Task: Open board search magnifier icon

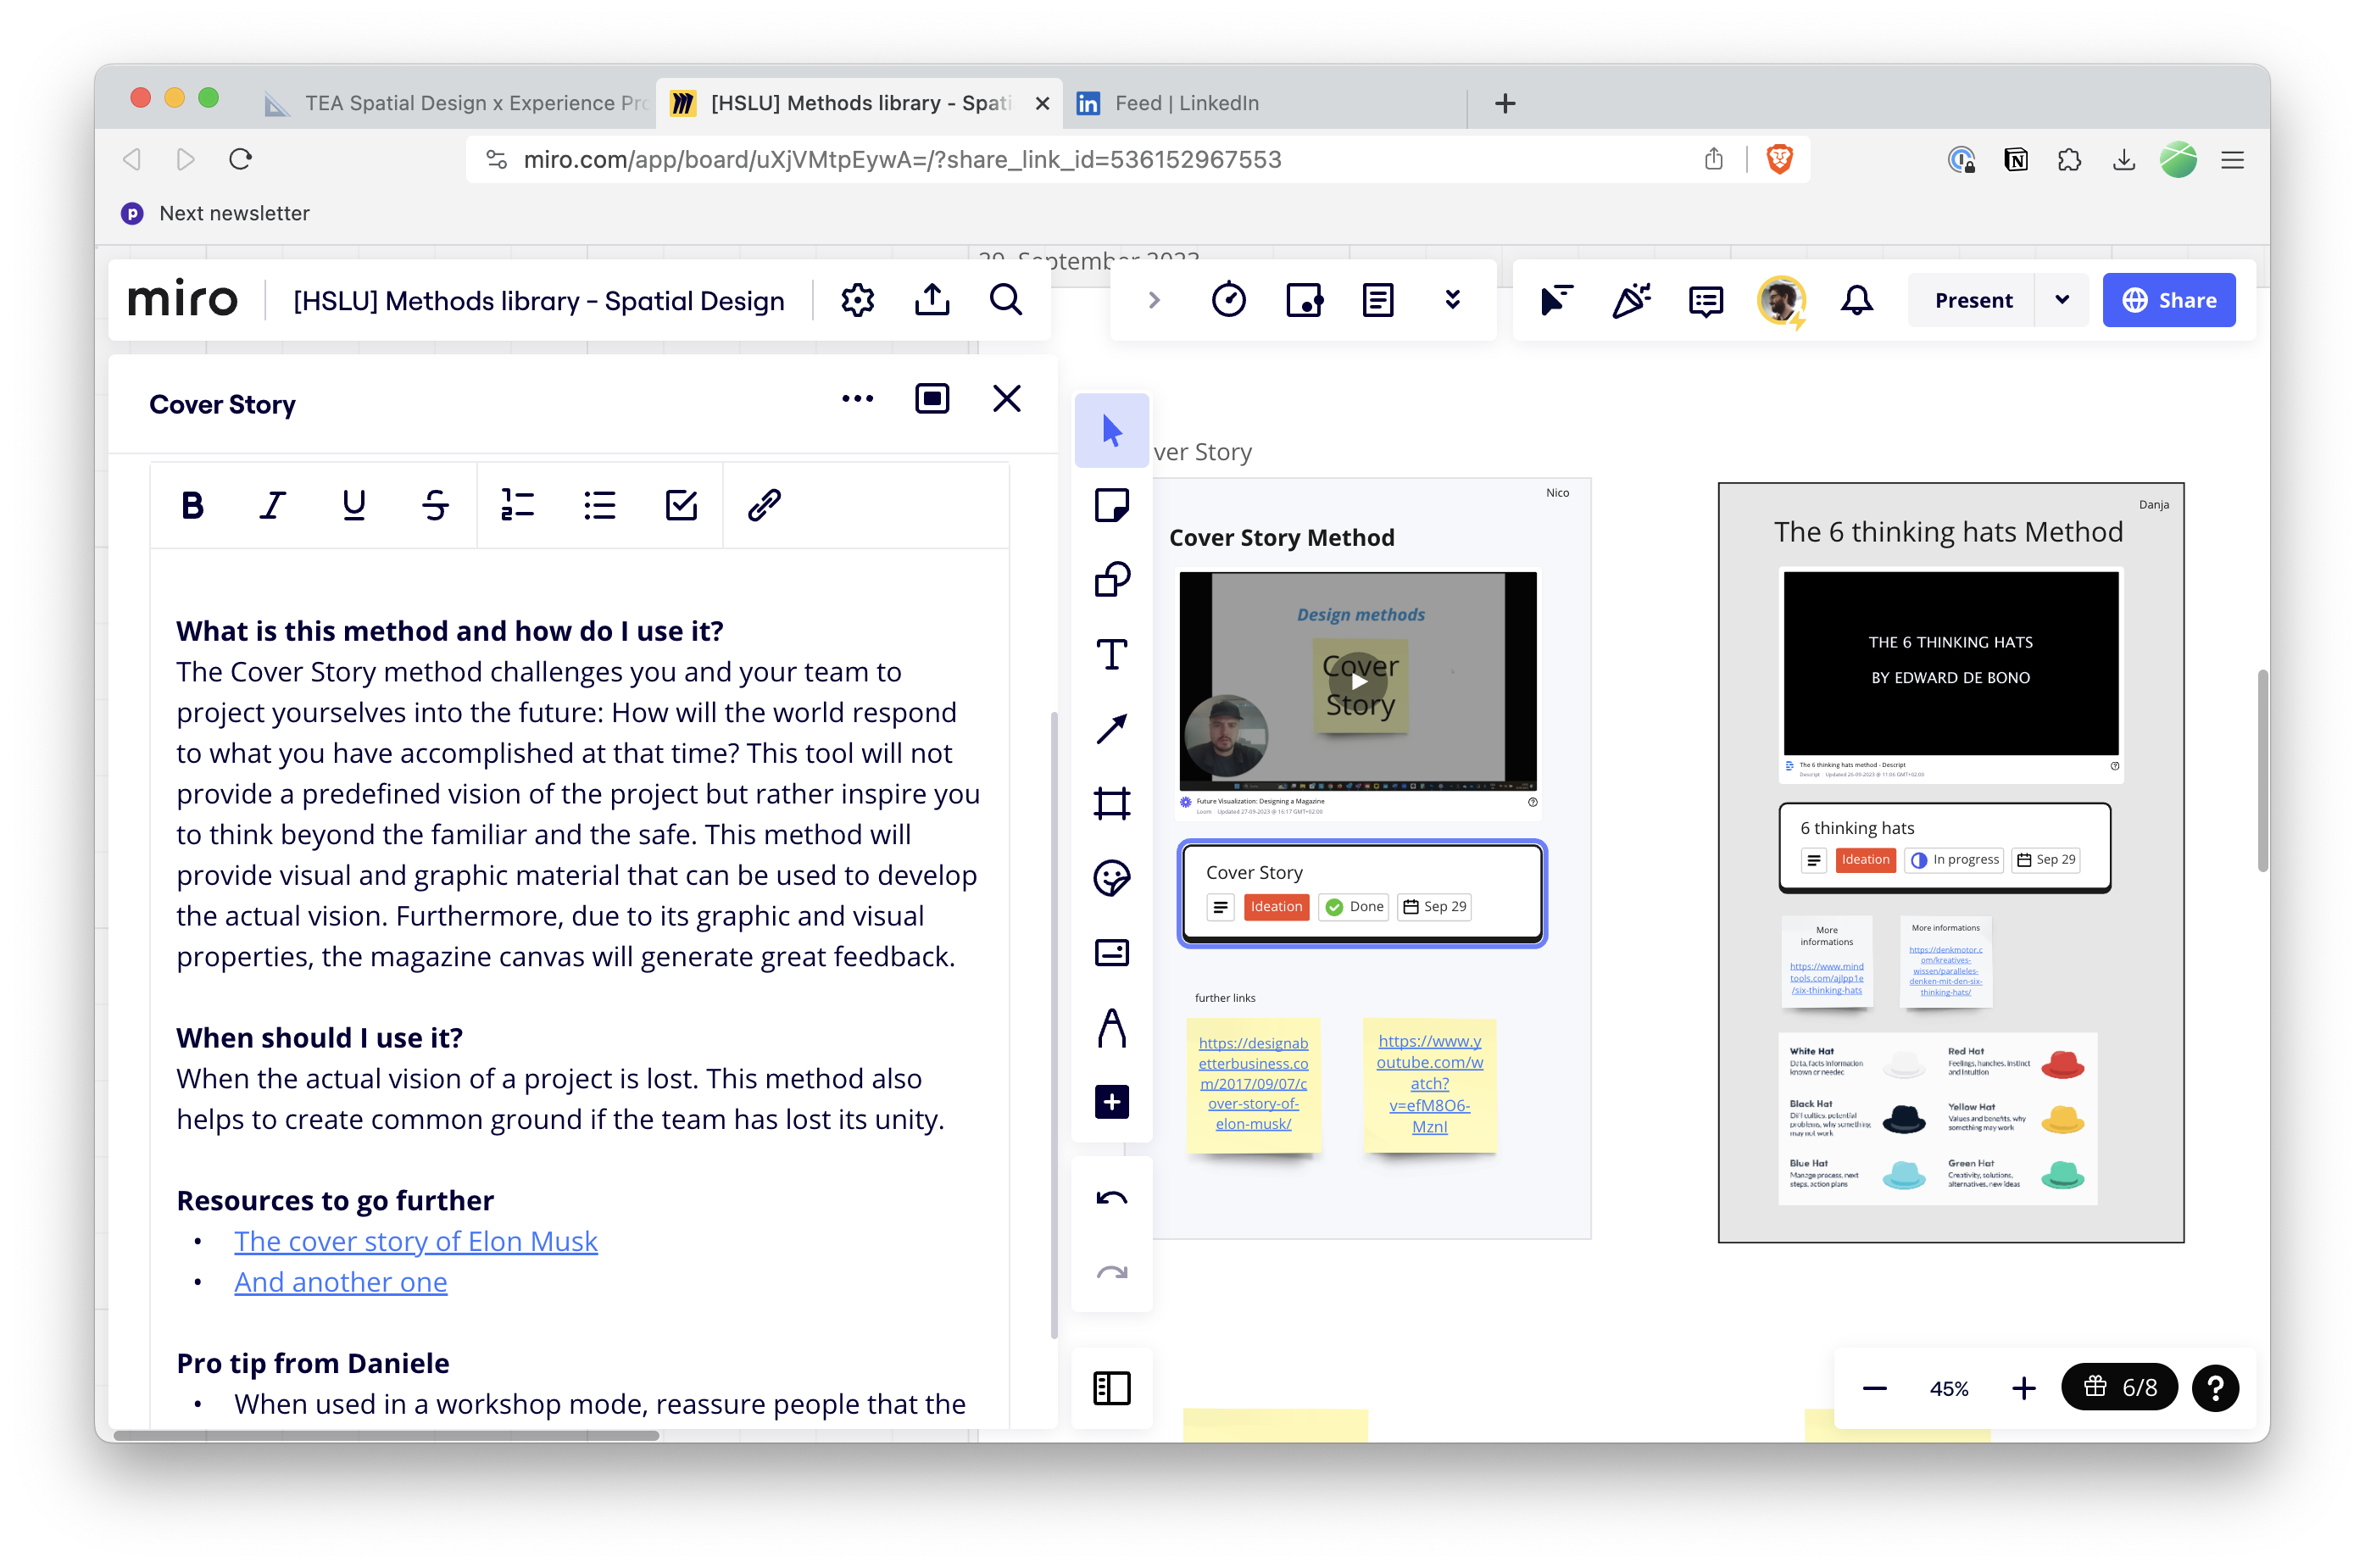Action: pyautogui.click(x=1005, y=300)
